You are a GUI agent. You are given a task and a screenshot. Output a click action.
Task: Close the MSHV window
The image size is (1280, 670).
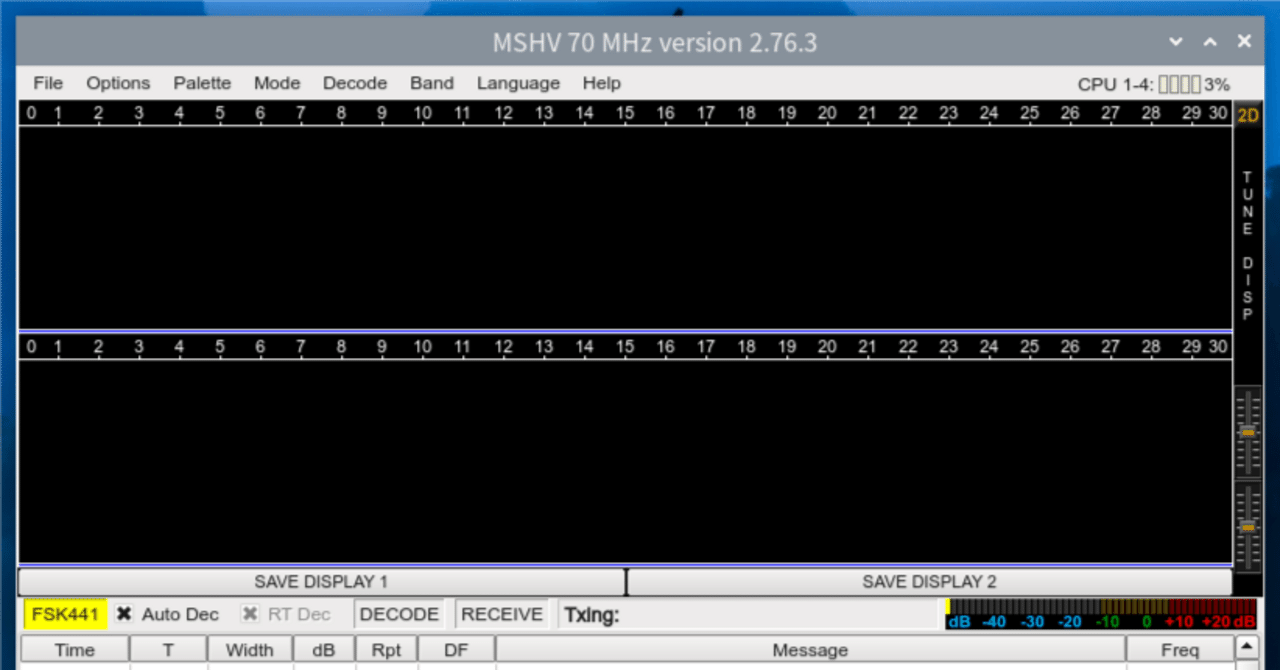pyautogui.click(x=1244, y=42)
